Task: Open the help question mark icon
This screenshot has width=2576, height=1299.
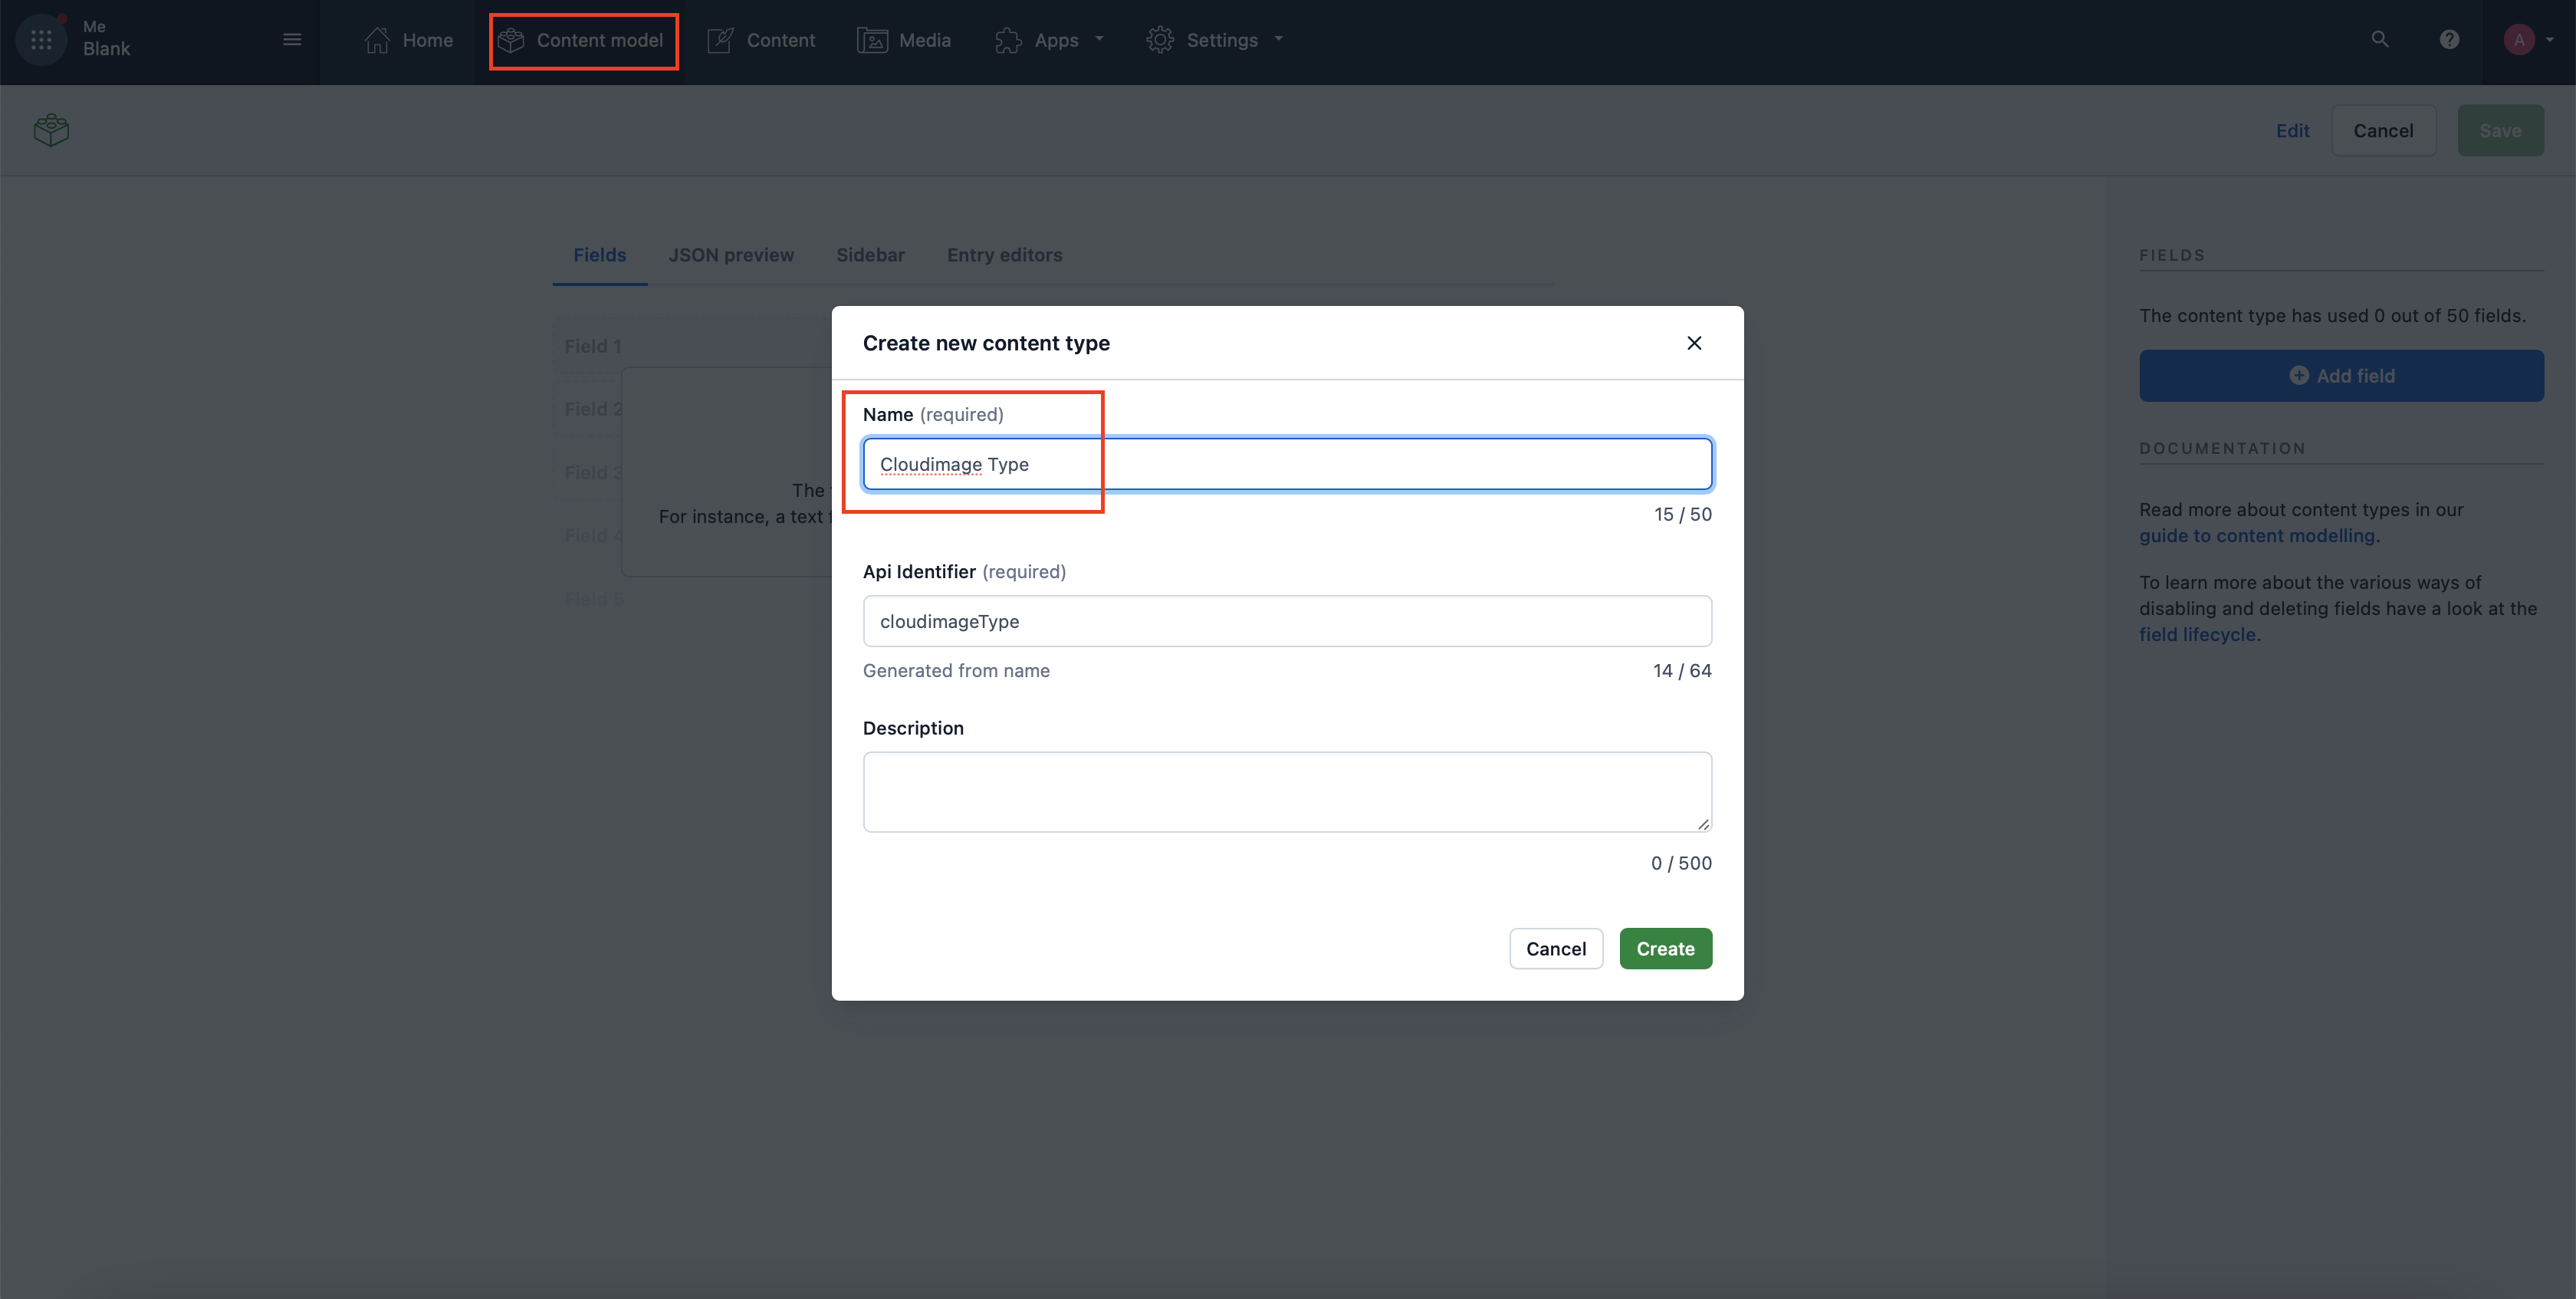Action: tap(2449, 40)
